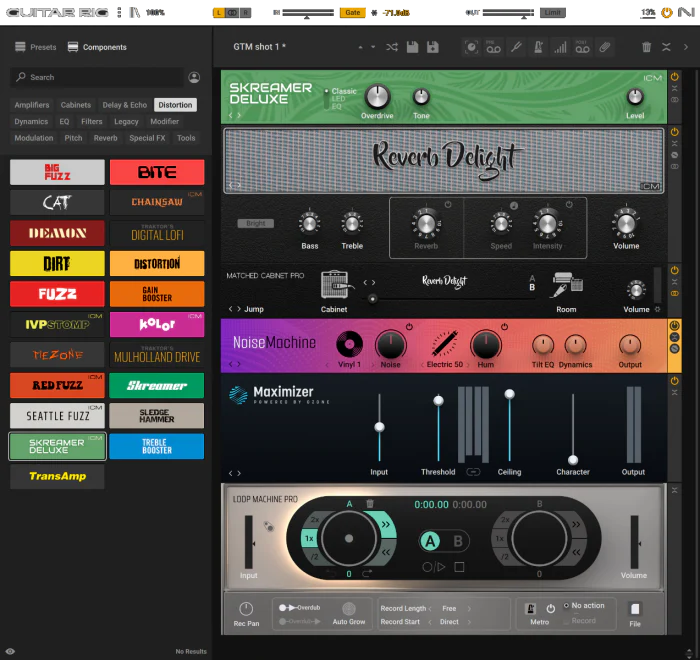Image resolution: width=700 pixels, height=660 pixels.
Task: Select the Reverb category
Action: click(x=105, y=138)
